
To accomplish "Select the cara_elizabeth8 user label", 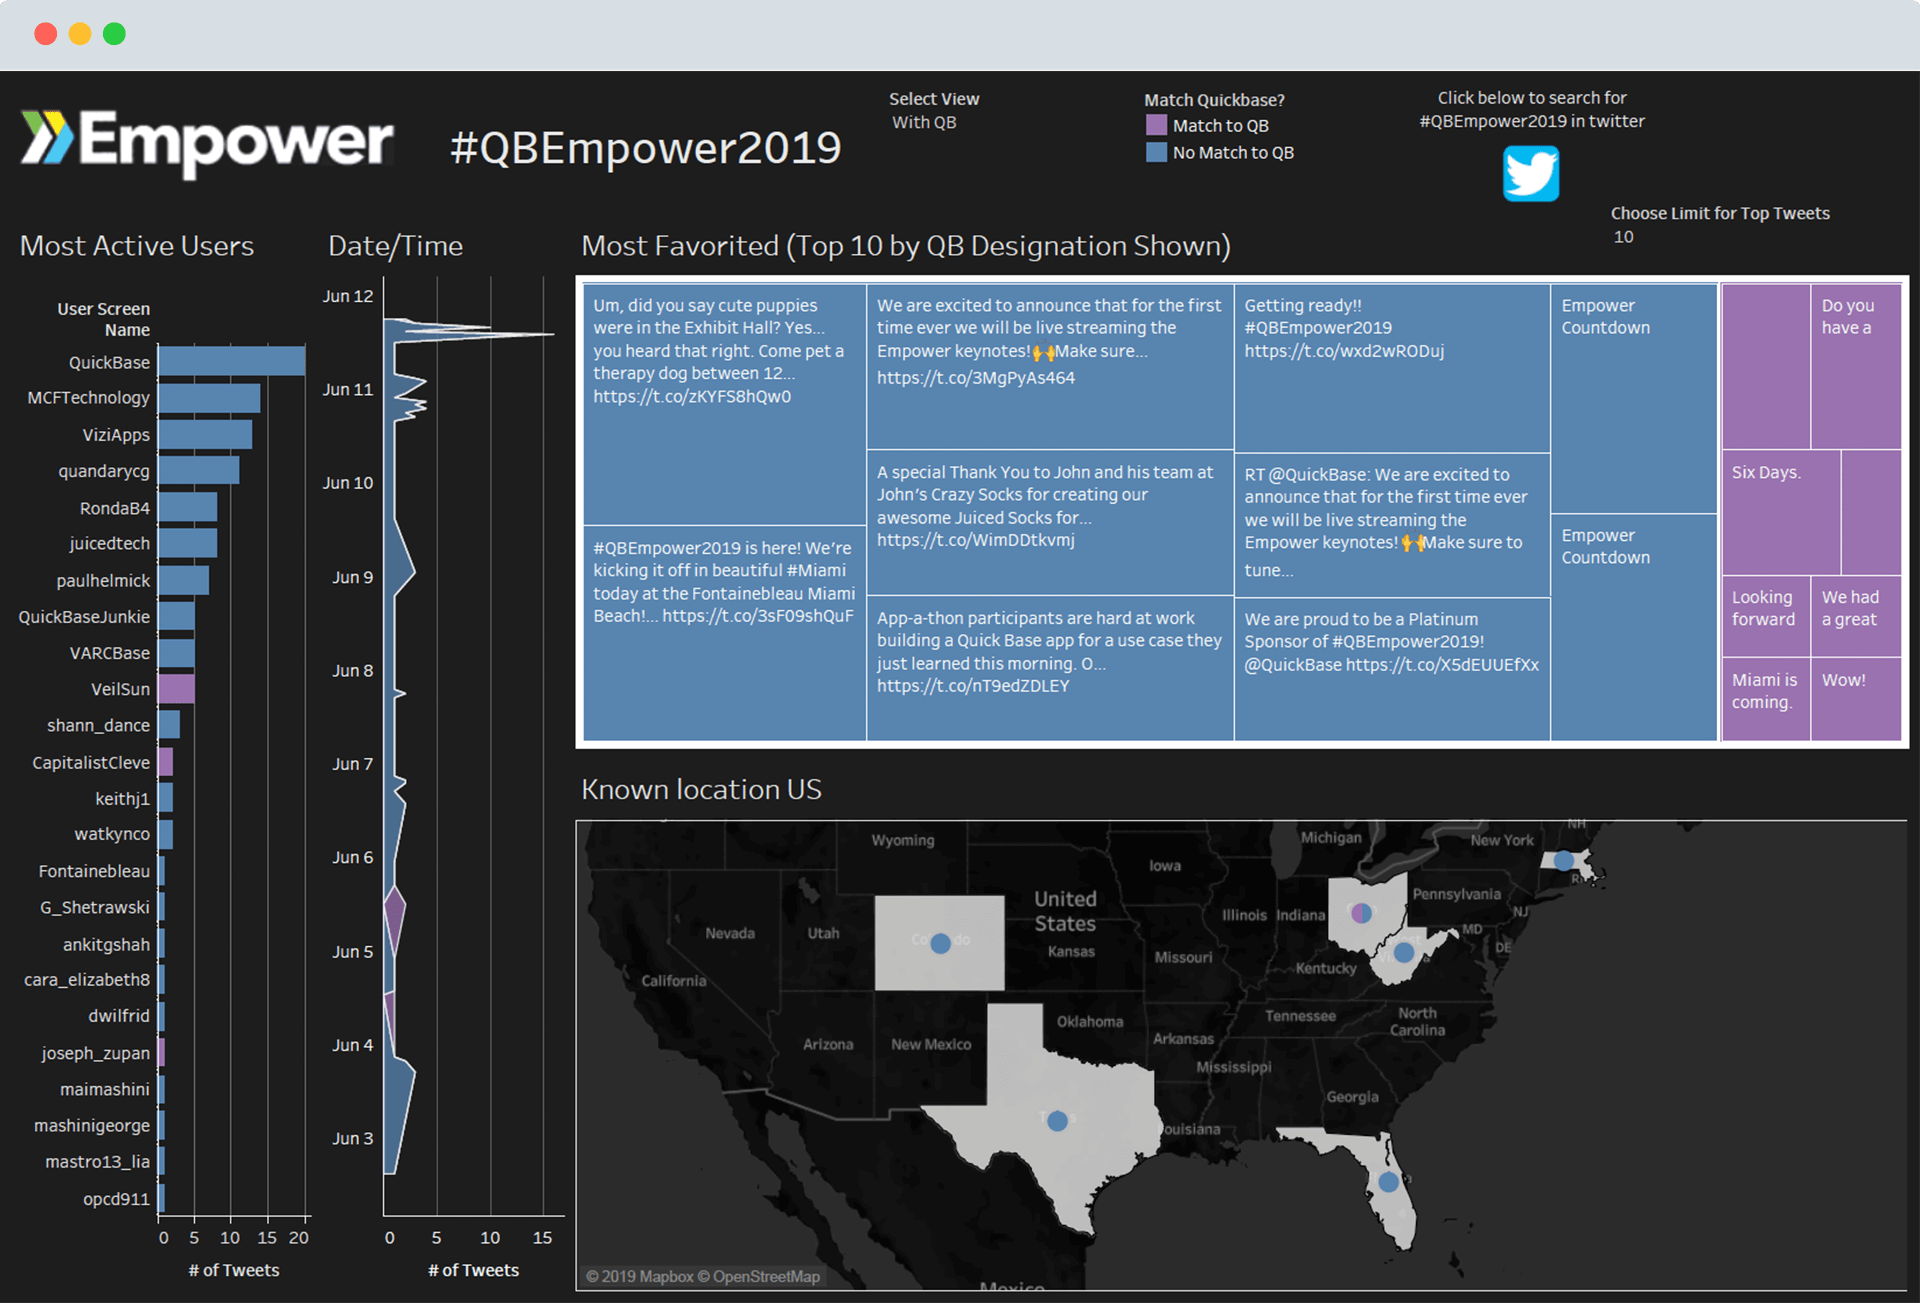I will coord(87,980).
